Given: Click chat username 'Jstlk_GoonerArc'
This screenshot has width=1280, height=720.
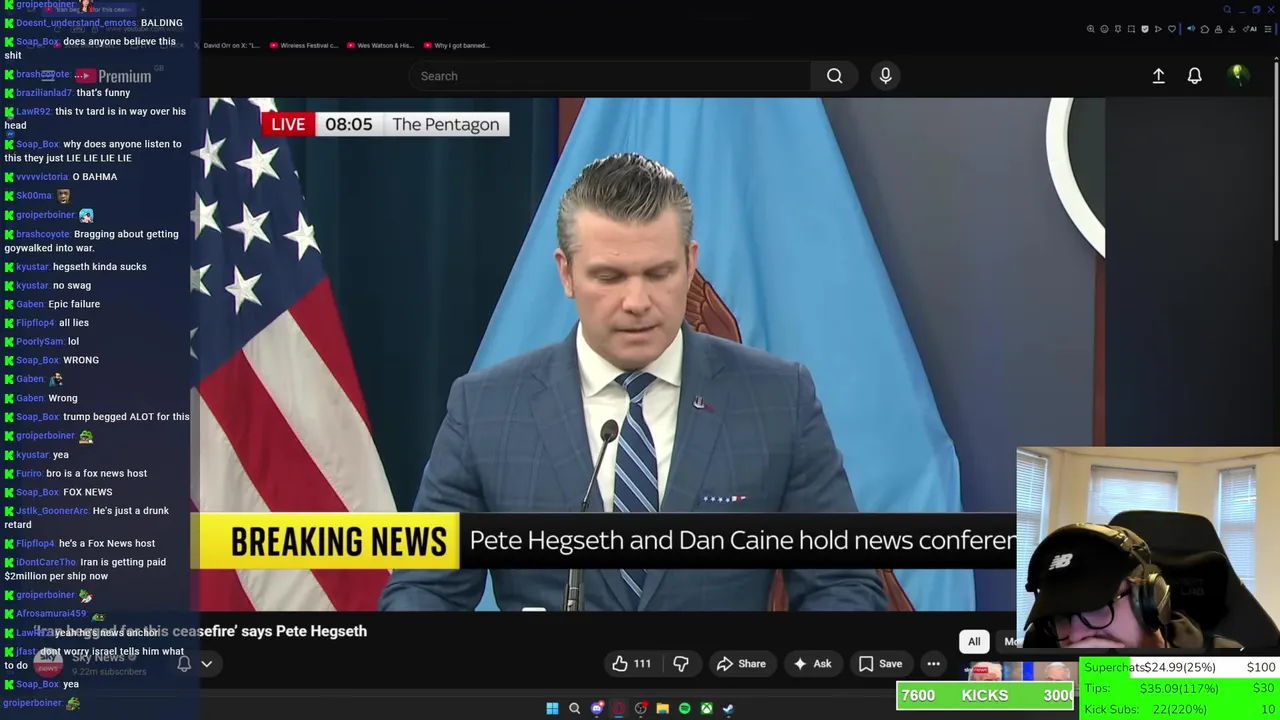Looking at the screenshot, I should [52, 511].
